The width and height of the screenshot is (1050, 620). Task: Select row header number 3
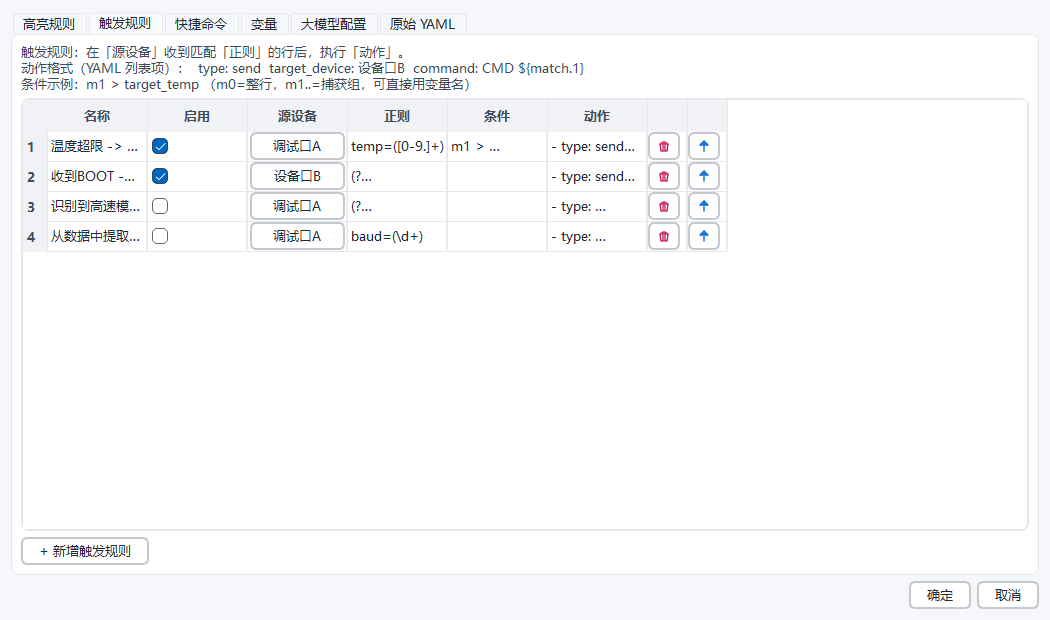point(35,206)
